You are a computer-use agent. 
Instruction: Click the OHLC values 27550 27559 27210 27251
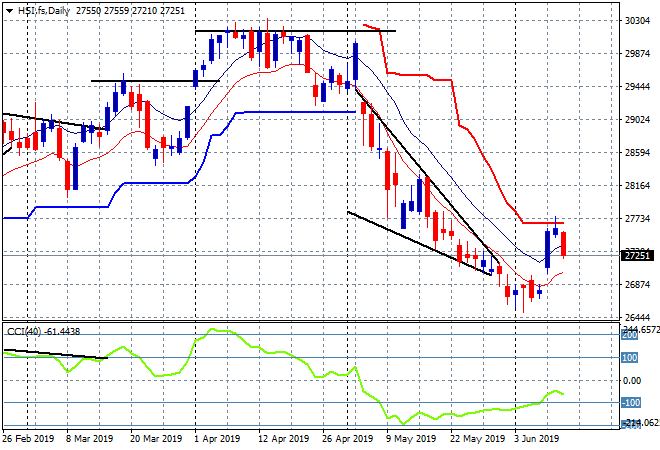point(130,11)
